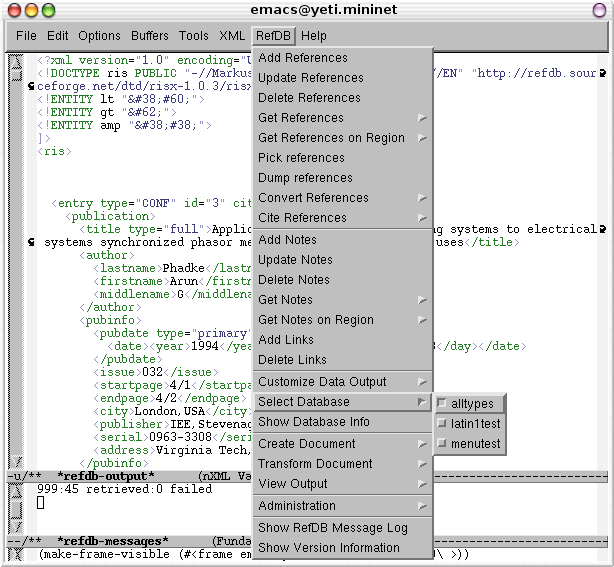Open the Buffers menu

[150, 36]
